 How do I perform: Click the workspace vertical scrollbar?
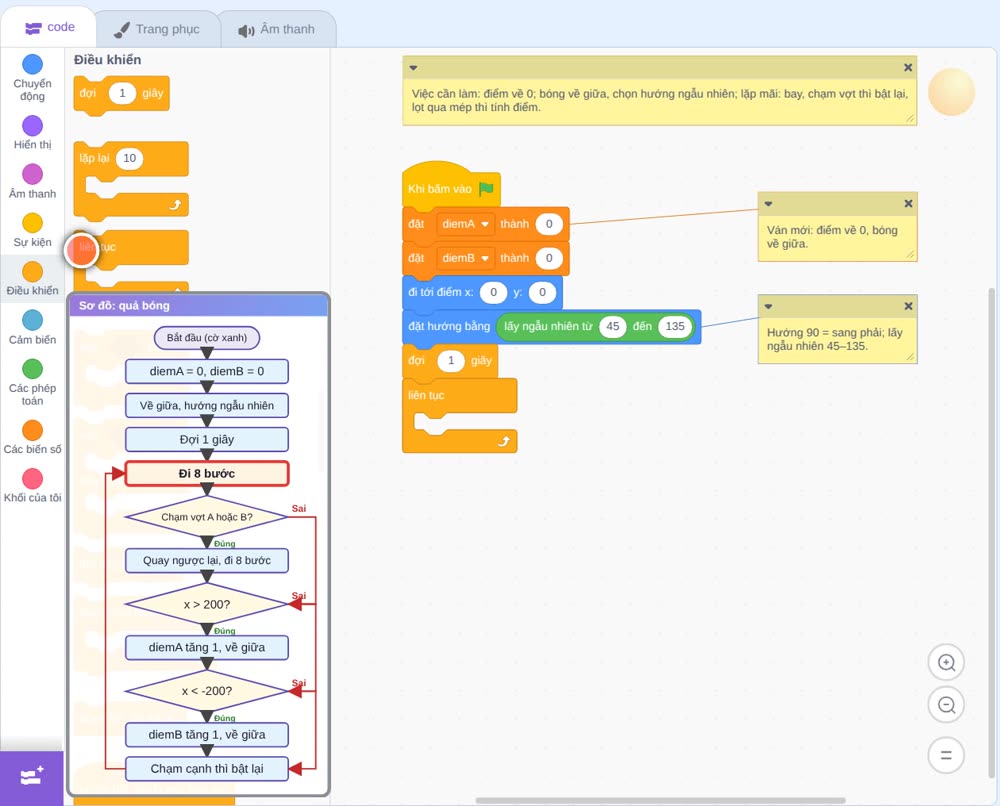[x=993, y=532]
